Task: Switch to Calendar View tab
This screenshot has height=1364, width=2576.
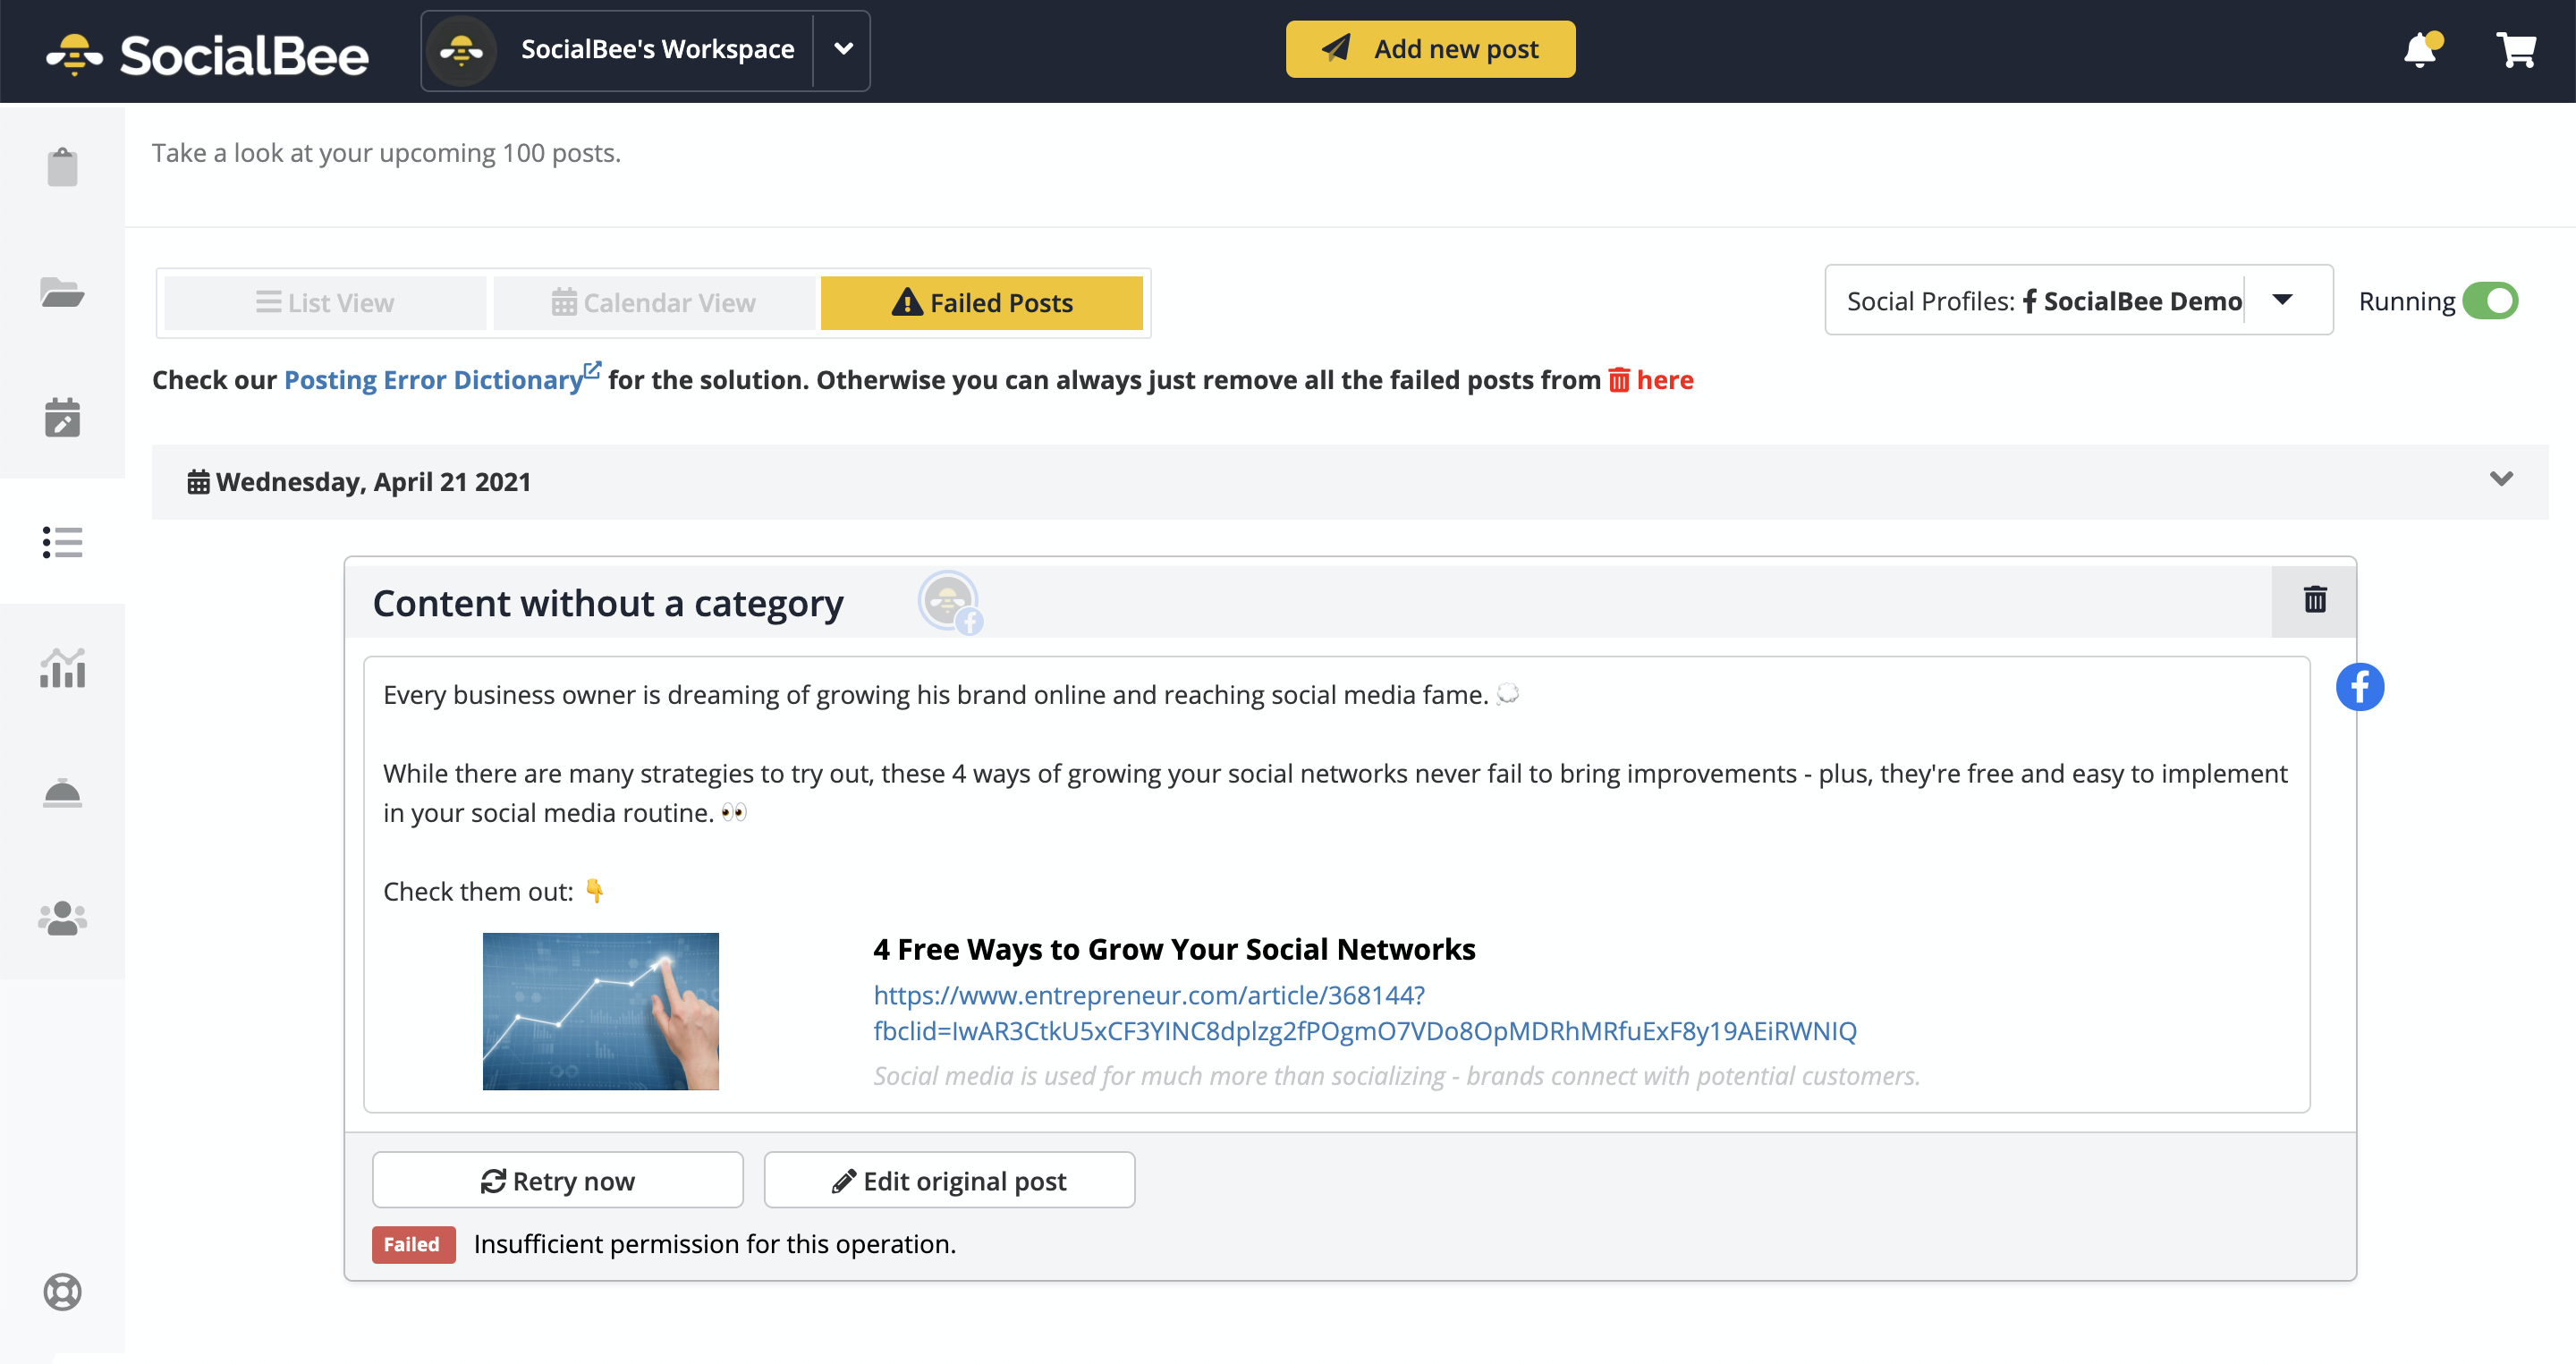Action: tap(654, 303)
